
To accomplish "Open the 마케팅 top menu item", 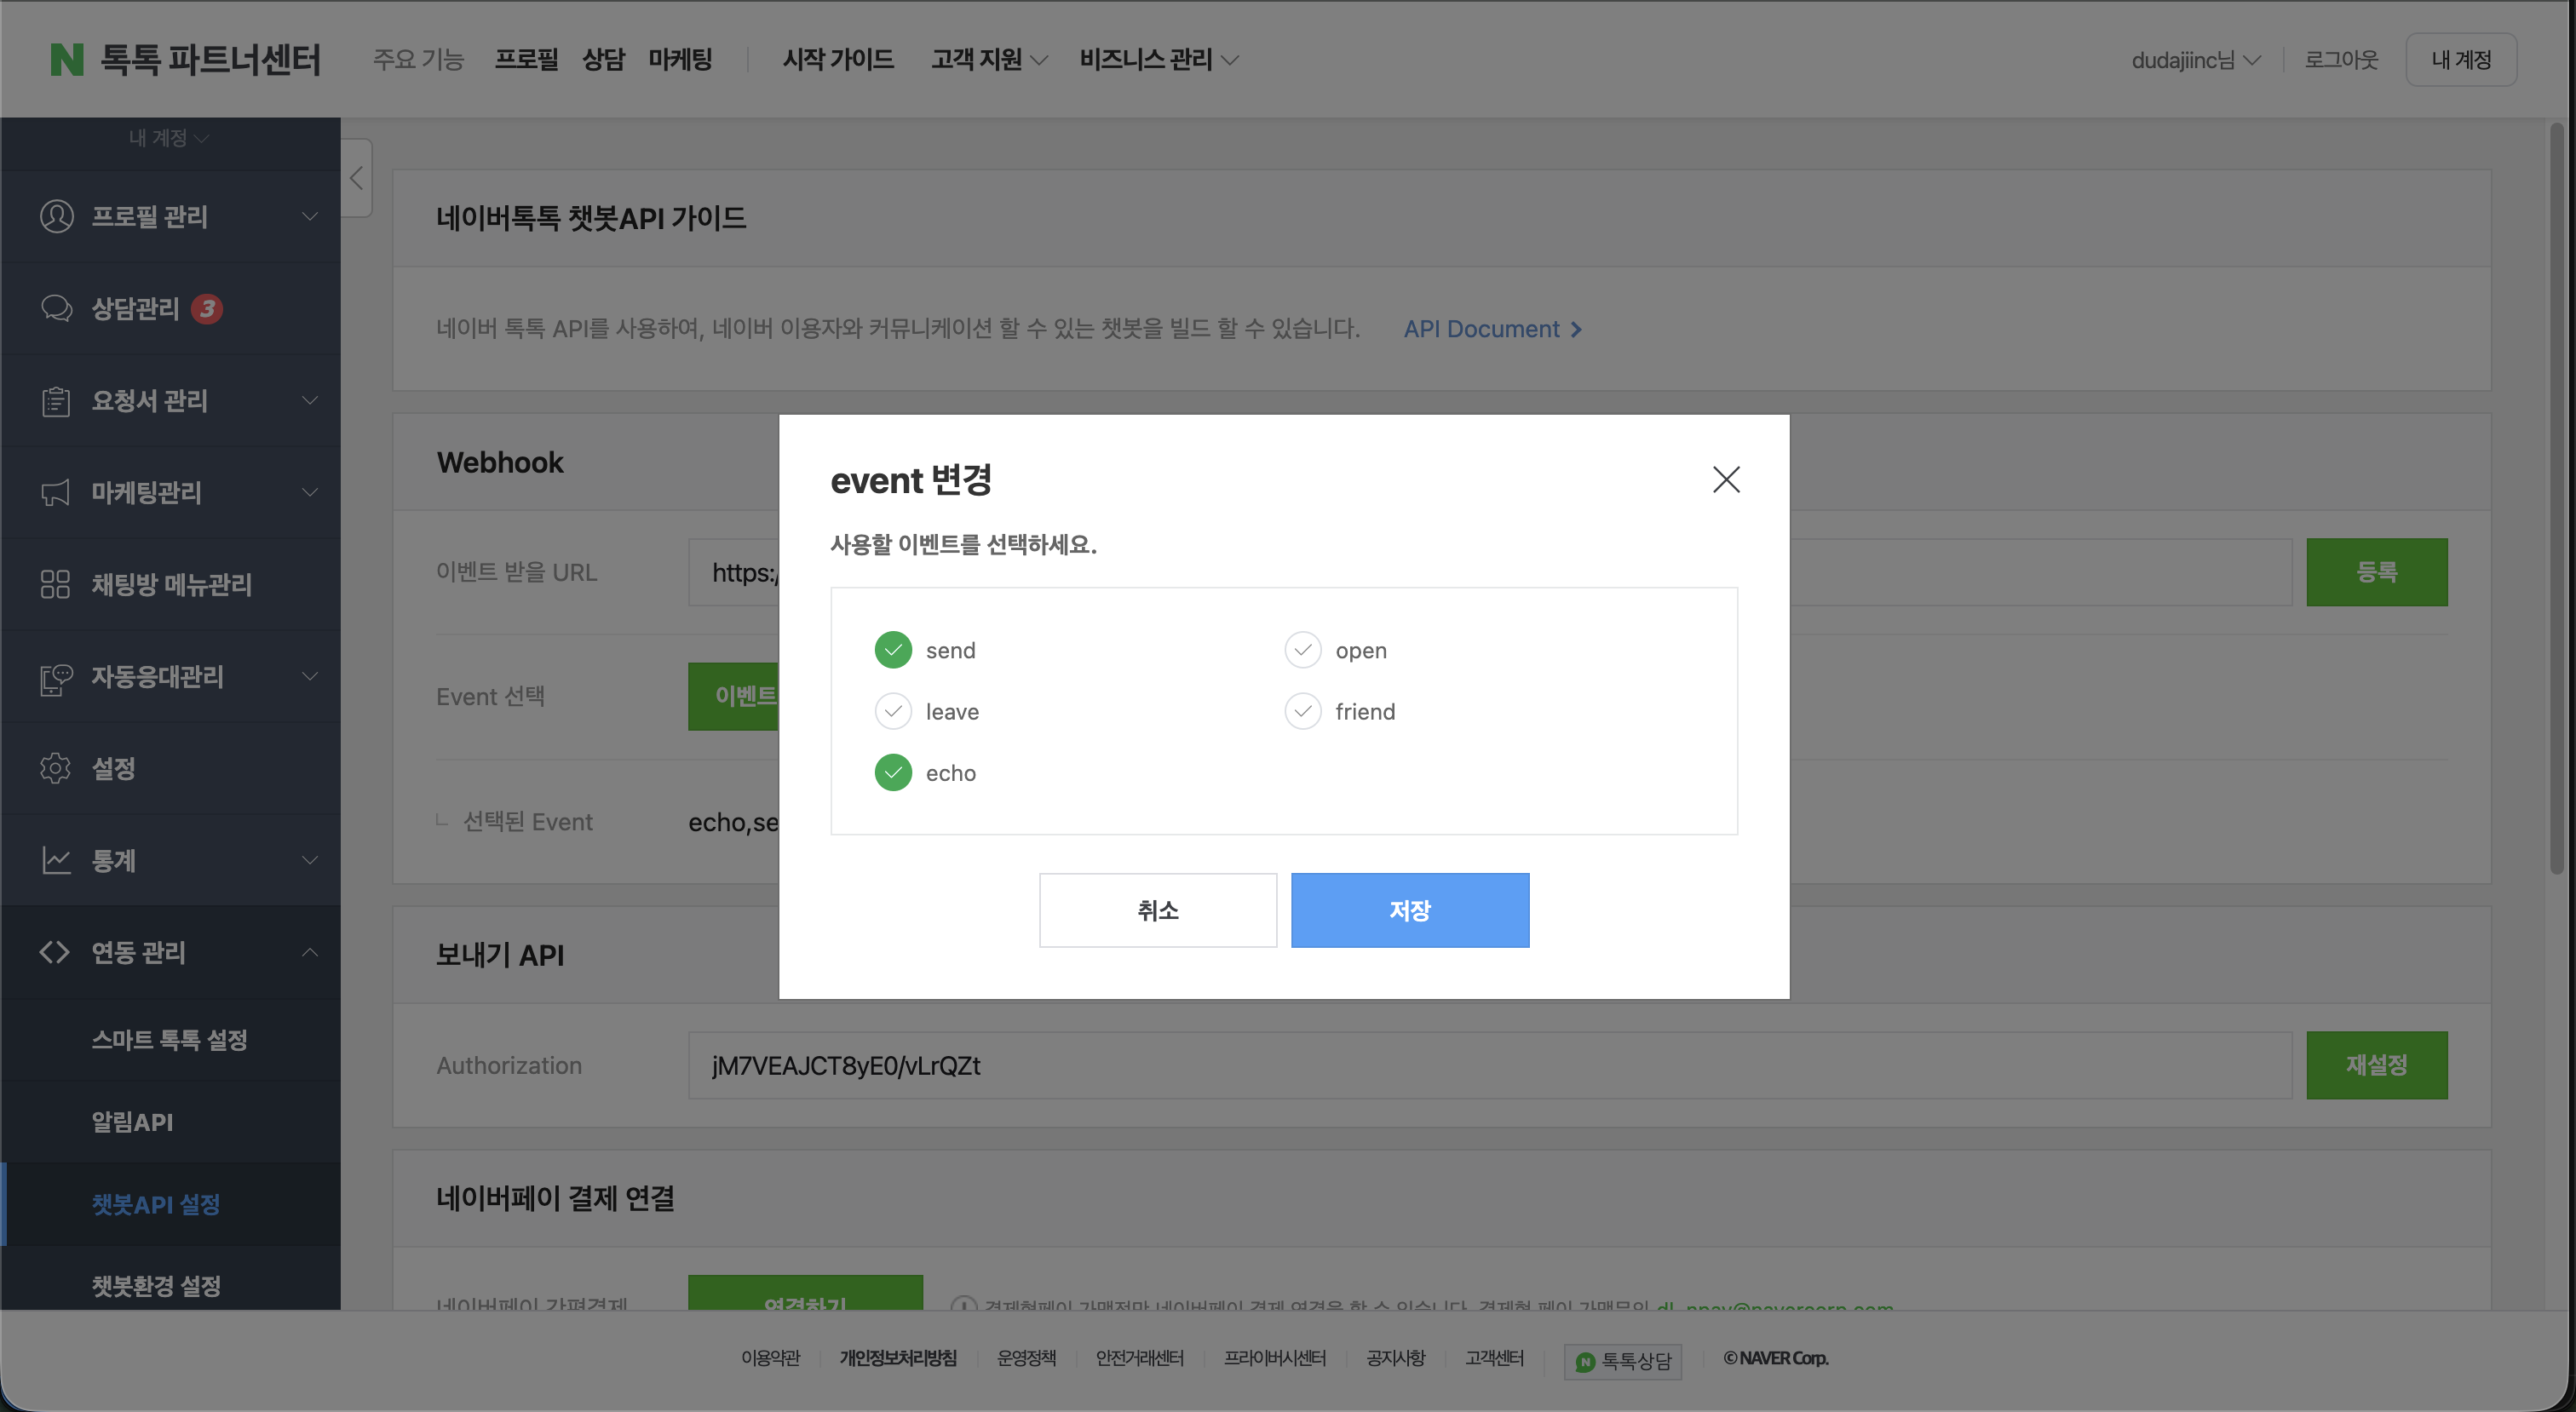I will pyautogui.click(x=680, y=59).
